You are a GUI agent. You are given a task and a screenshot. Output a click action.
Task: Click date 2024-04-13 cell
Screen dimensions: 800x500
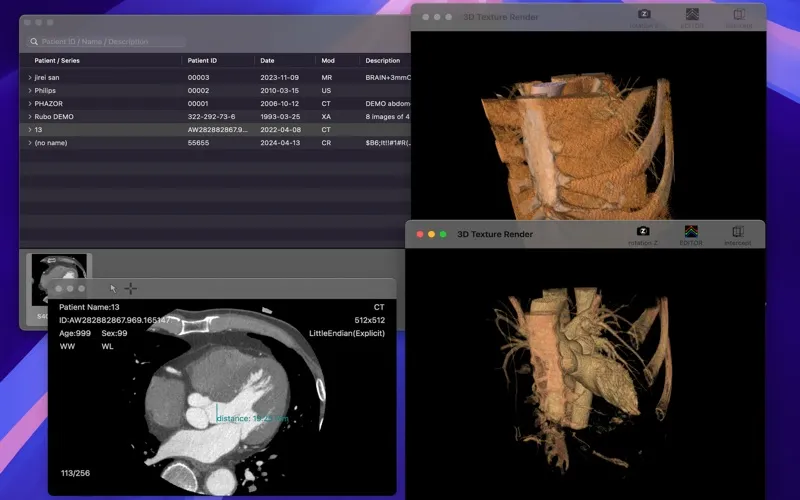pos(280,143)
